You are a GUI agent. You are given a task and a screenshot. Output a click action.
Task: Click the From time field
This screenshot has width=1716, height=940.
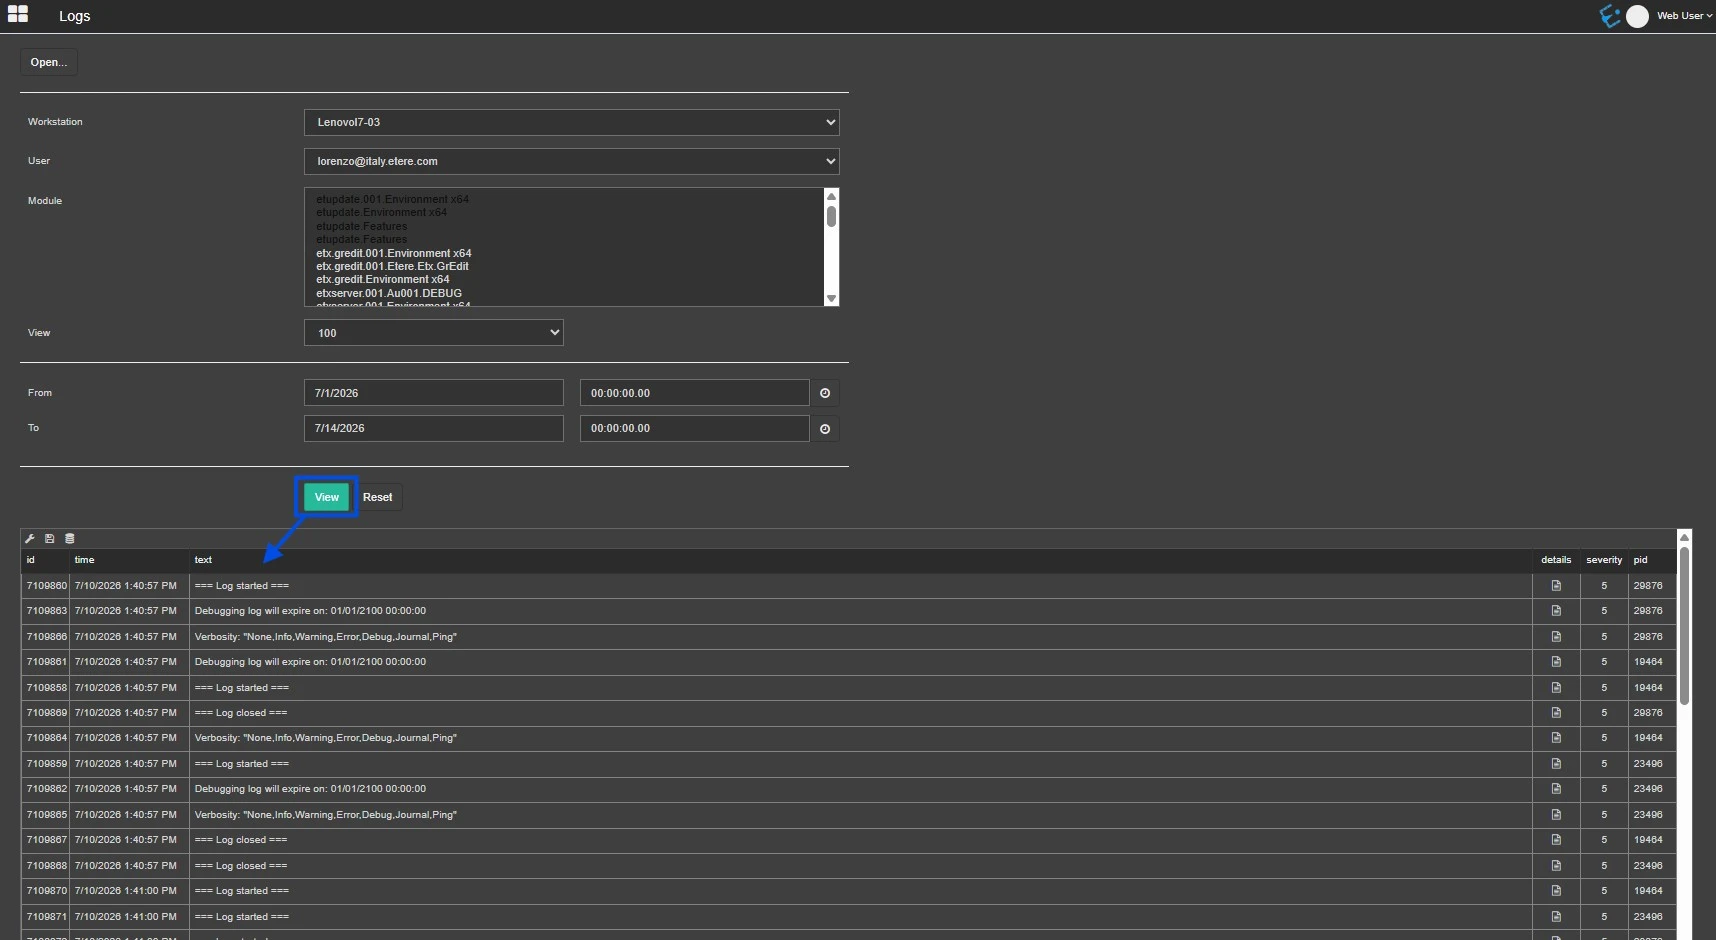point(694,393)
